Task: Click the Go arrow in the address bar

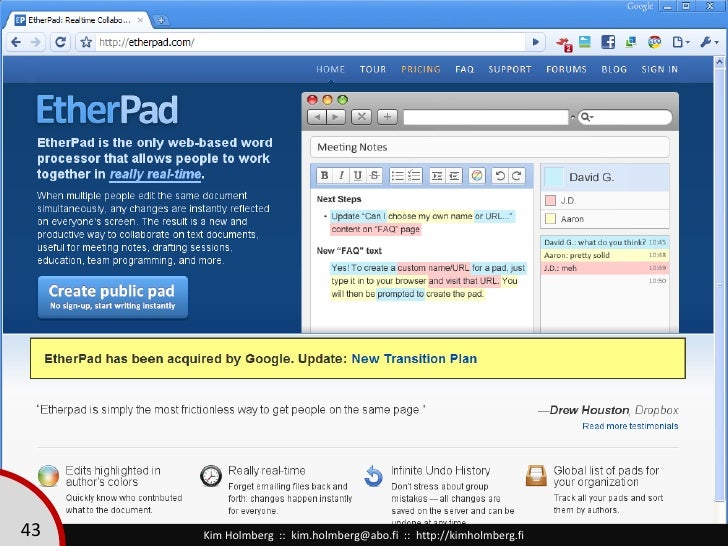Action: (x=535, y=42)
